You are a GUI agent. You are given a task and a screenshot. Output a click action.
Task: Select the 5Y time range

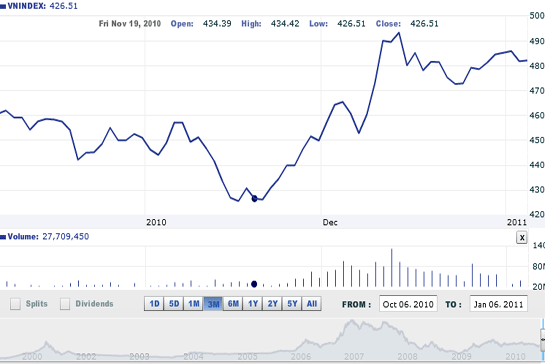pos(292,304)
